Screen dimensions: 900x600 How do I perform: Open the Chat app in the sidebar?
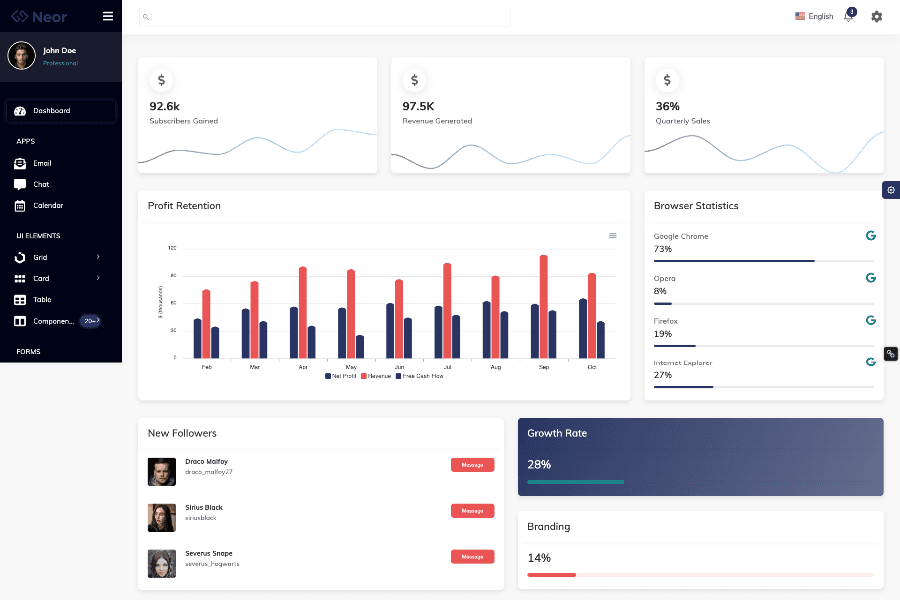[x=43, y=184]
